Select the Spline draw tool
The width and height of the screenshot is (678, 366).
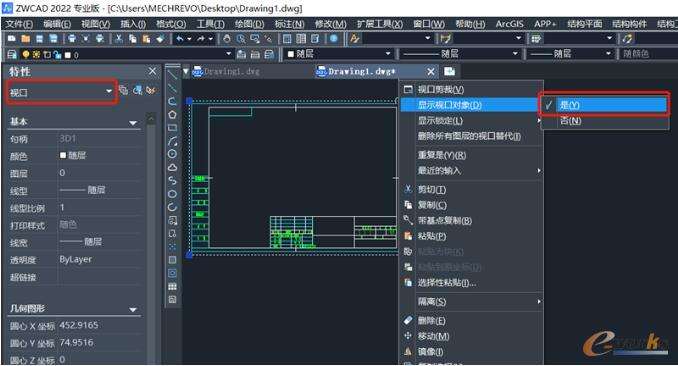[173, 180]
